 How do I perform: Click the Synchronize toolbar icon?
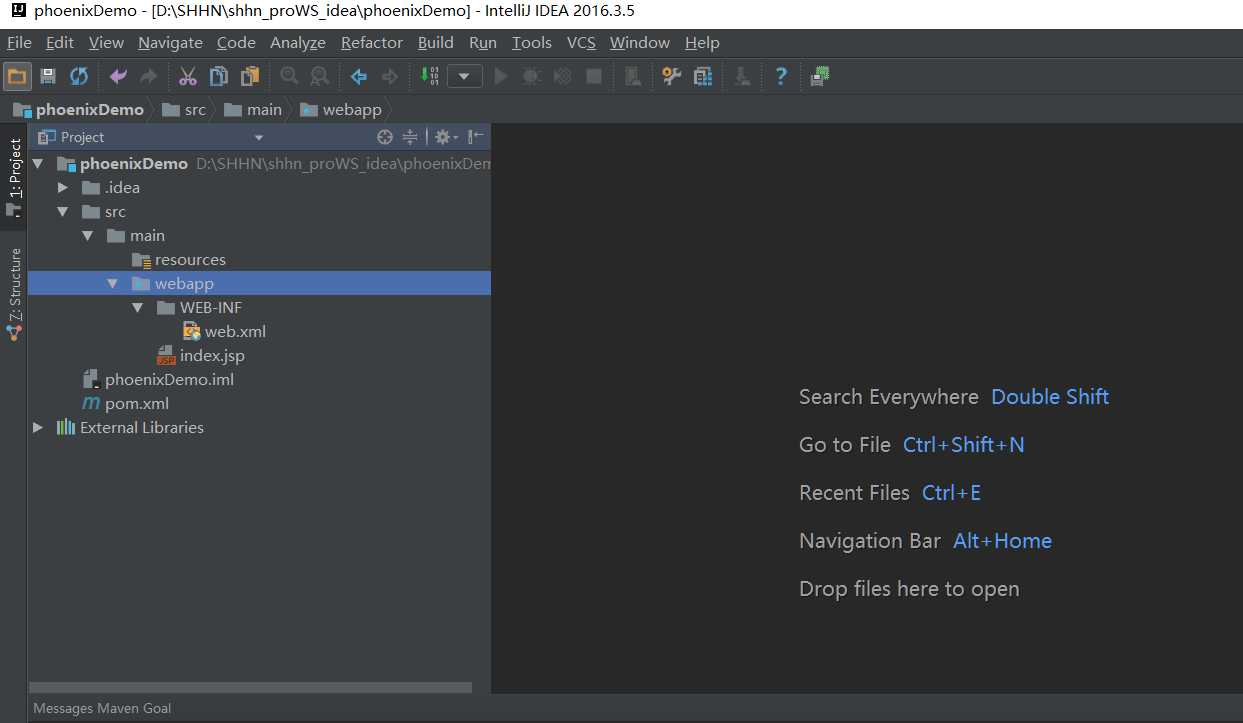click(78, 76)
